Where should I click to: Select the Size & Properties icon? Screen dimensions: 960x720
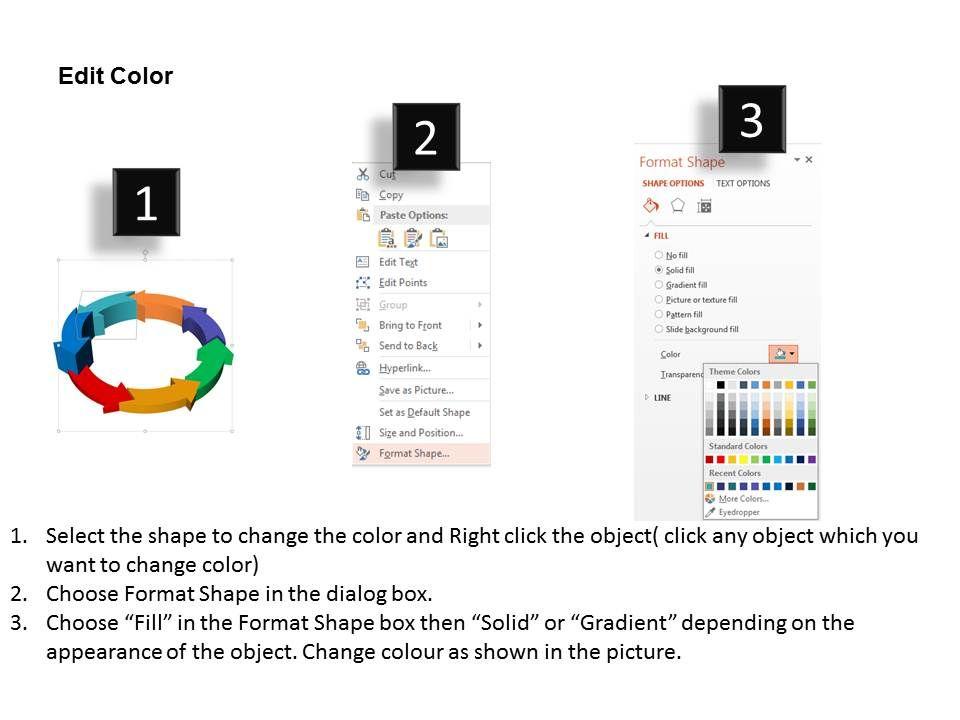coord(704,206)
